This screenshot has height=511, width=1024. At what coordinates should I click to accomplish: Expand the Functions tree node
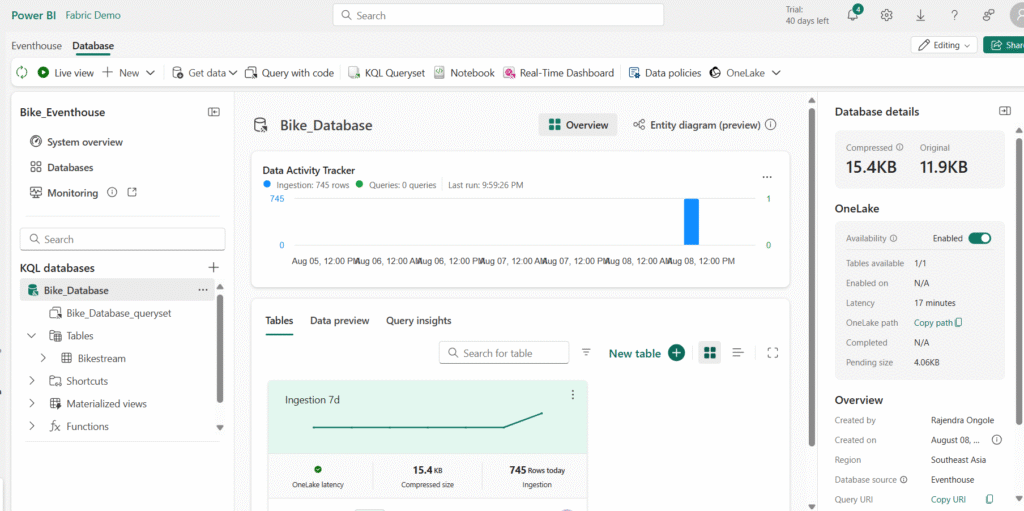[x=31, y=426]
